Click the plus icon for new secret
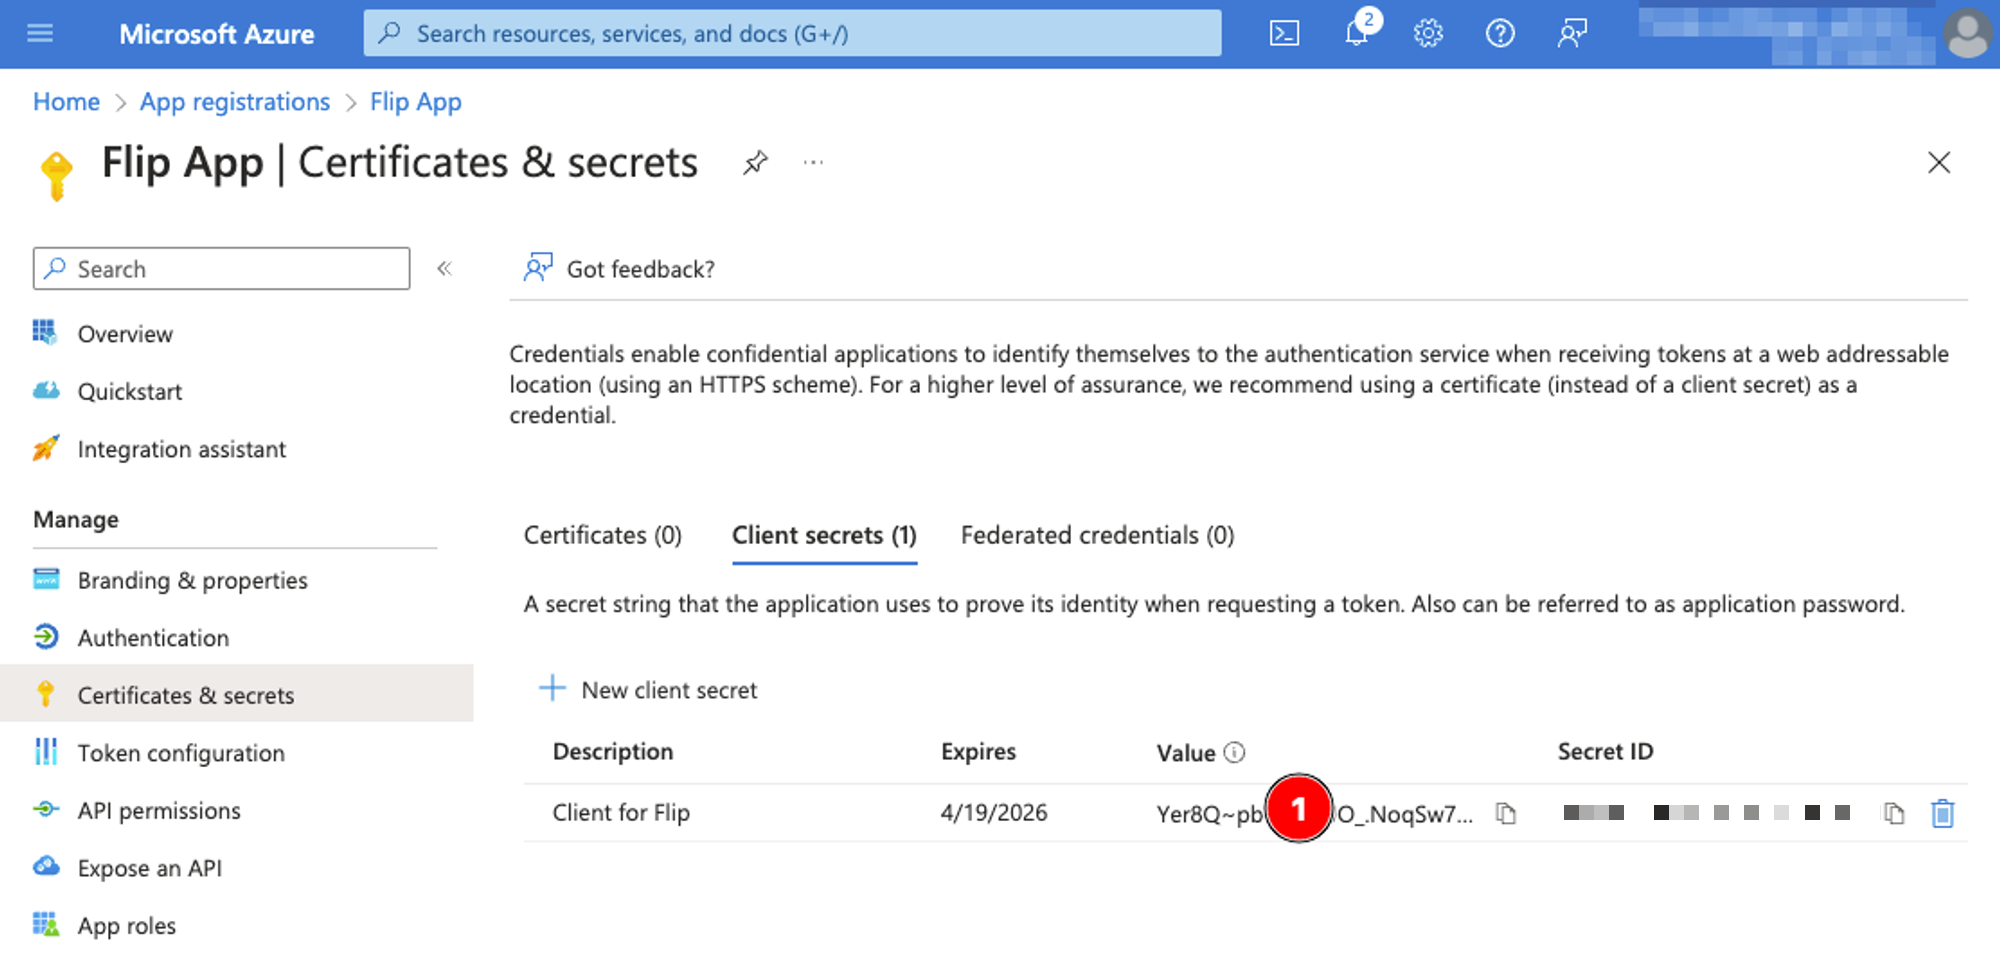 [x=552, y=688]
